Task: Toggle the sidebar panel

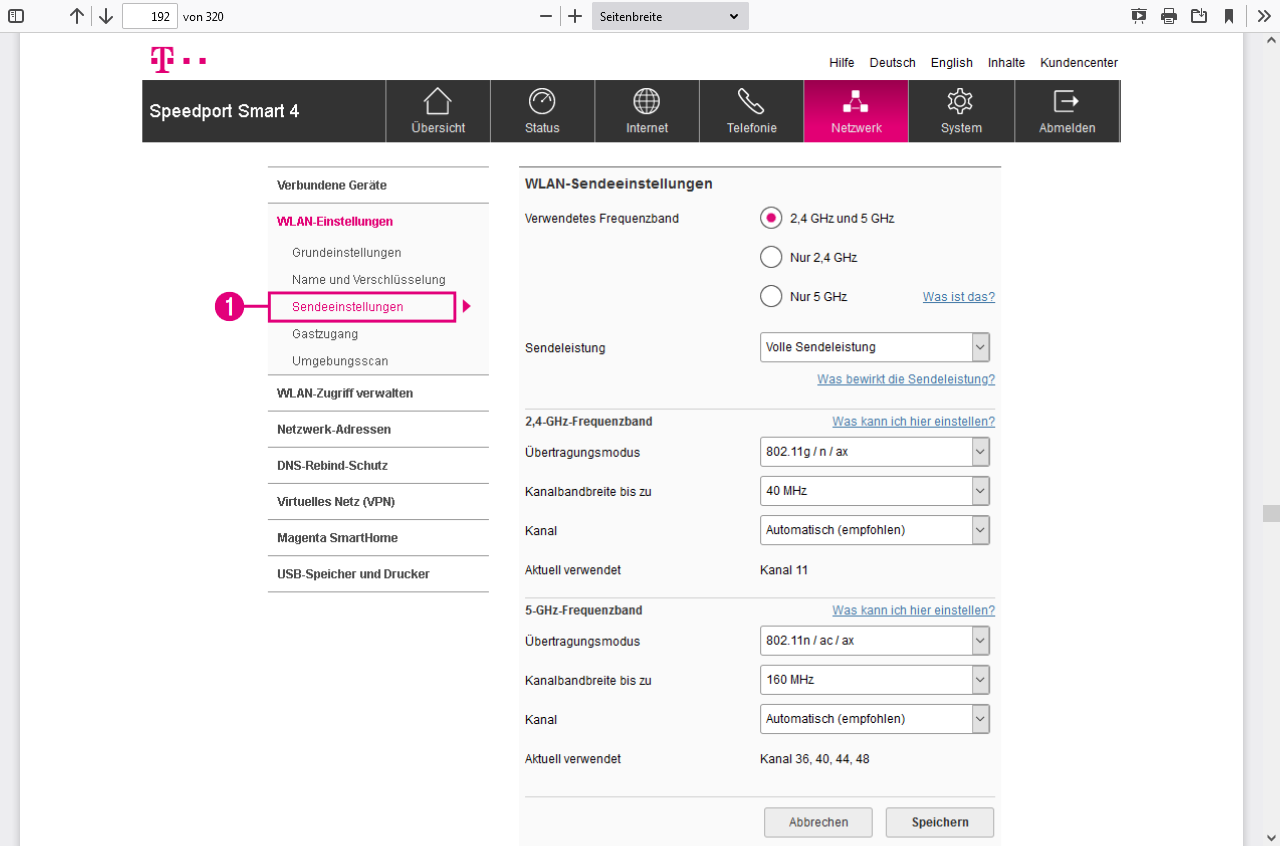Action: tap(14, 15)
